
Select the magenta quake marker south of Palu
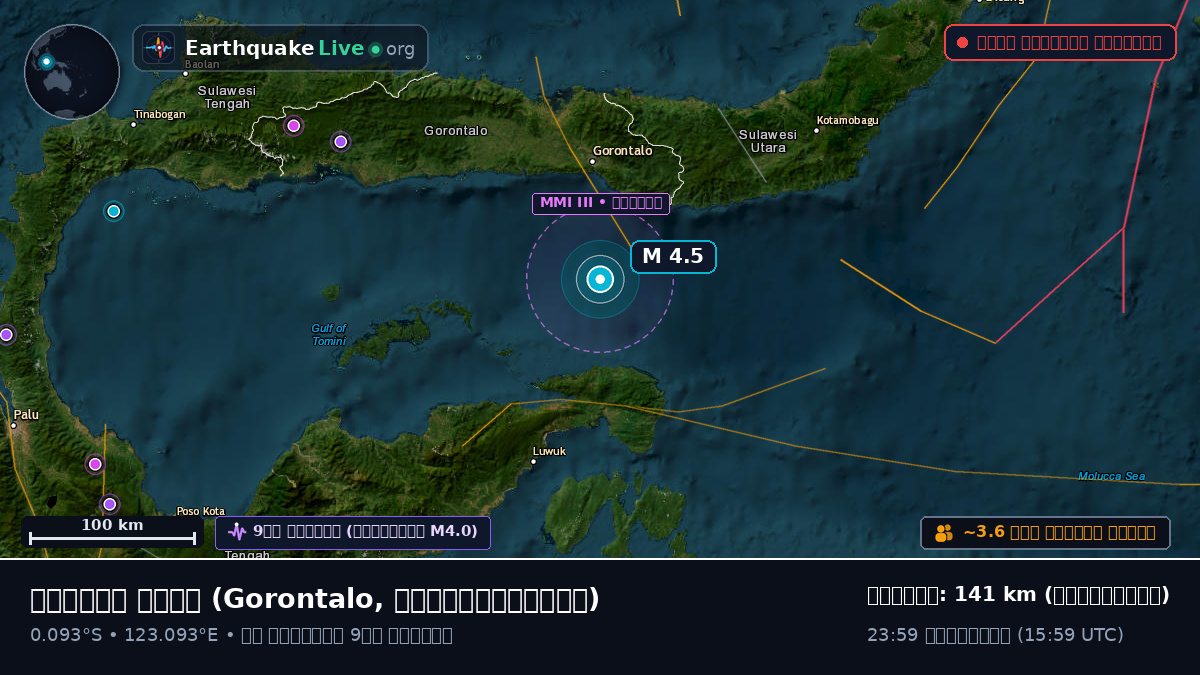click(x=95, y=464)
